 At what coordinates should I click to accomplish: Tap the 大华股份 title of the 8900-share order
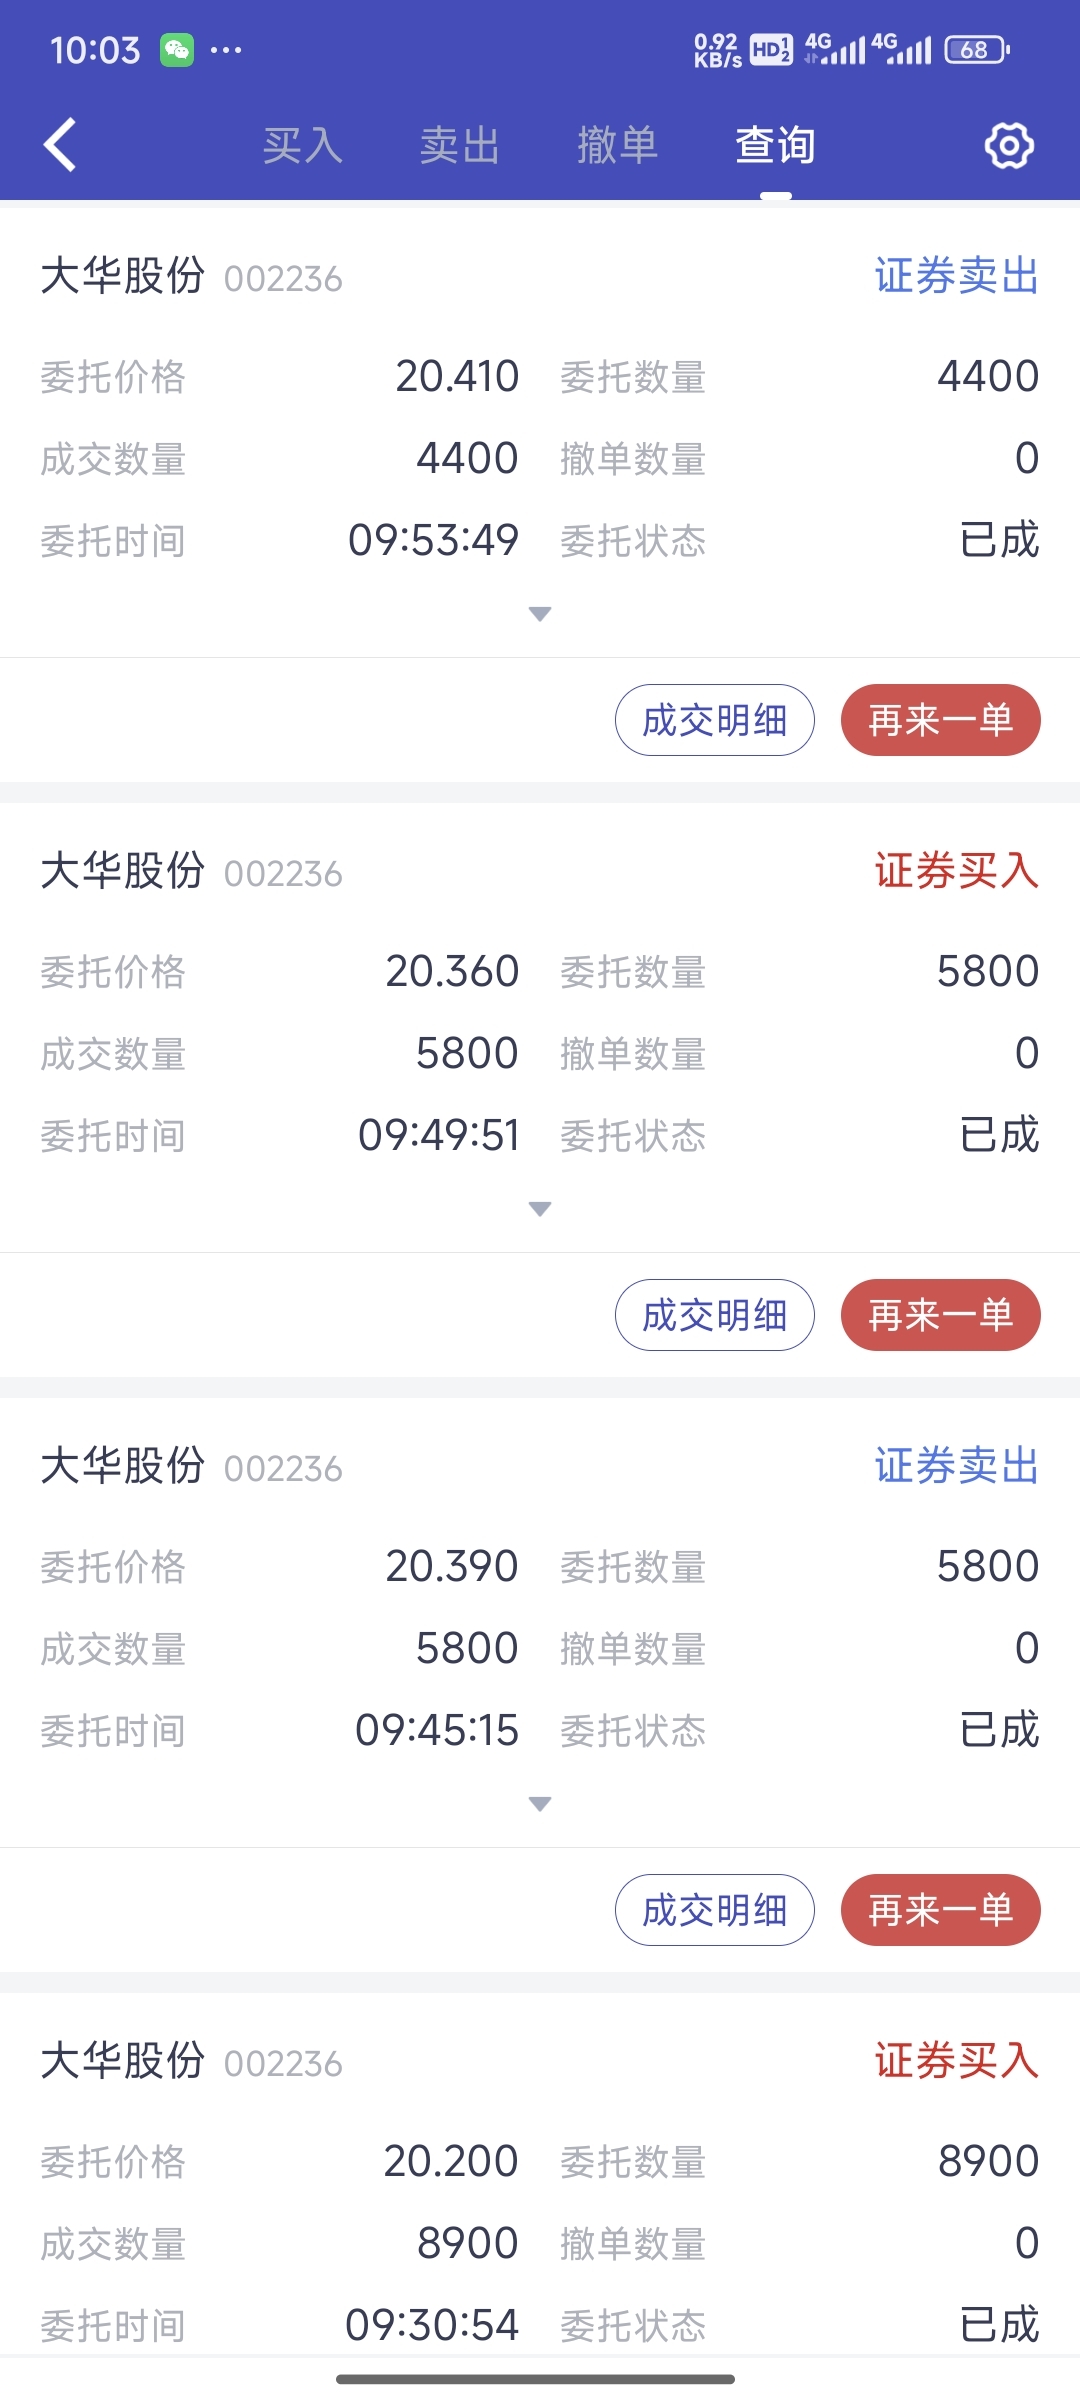click(x=123, y=2061)
